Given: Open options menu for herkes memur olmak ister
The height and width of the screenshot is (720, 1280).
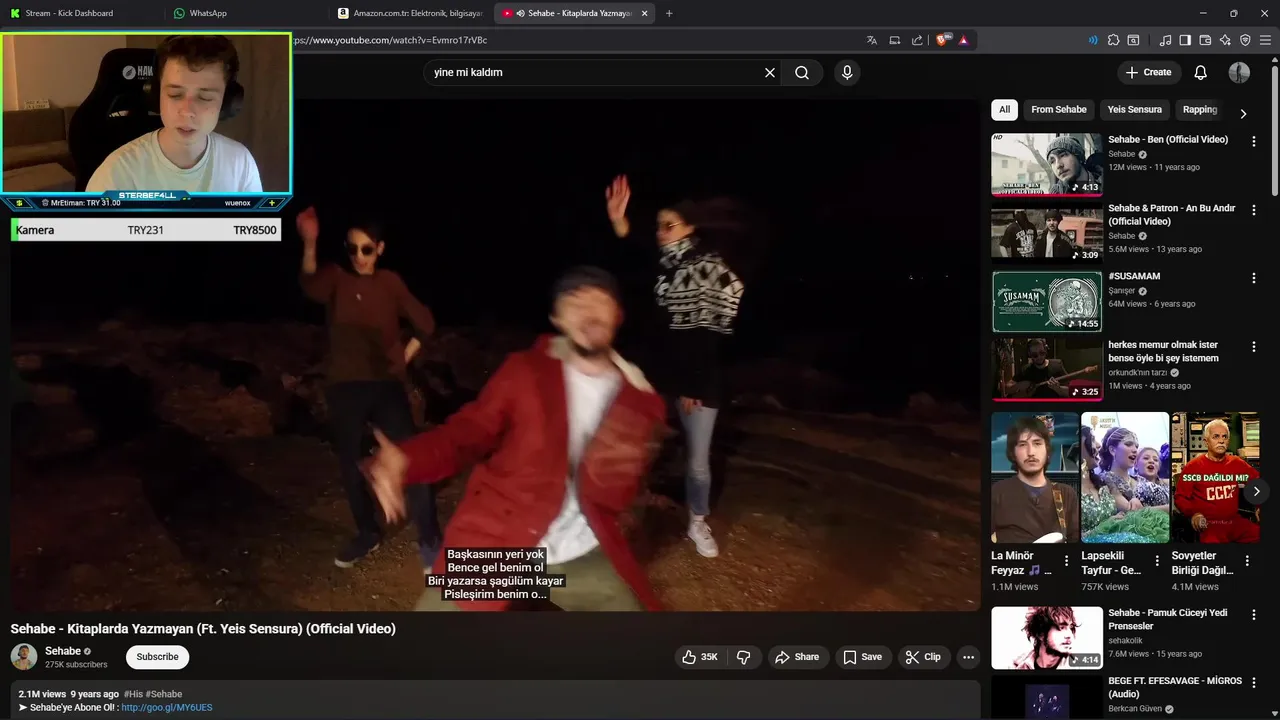Looking at the screenshot, I should tap(1253, 346).
